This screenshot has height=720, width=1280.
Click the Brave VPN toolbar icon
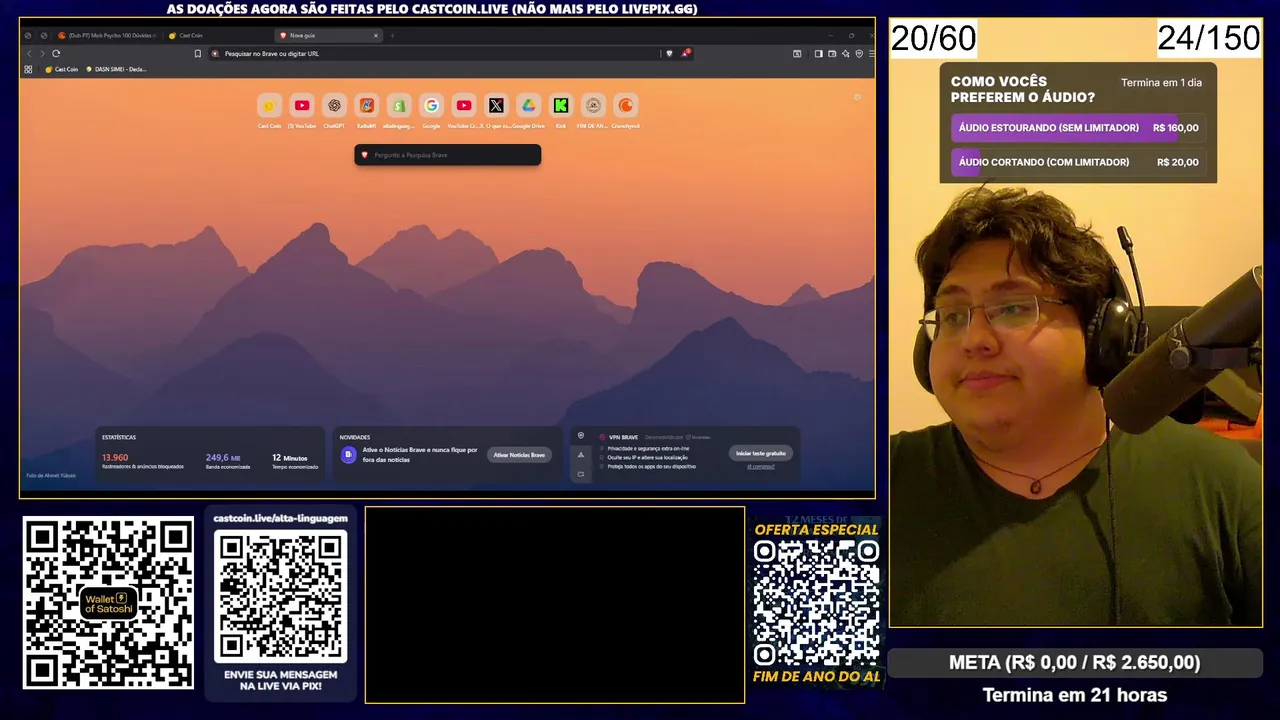859,53
